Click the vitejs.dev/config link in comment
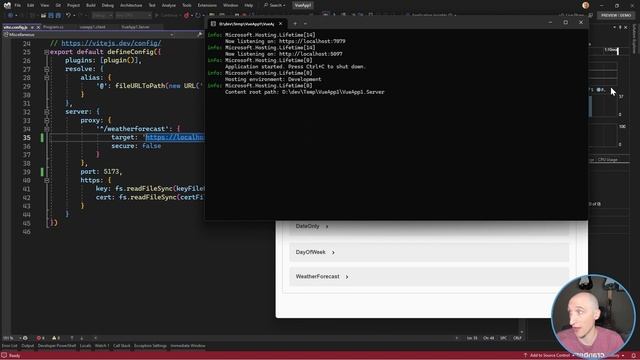Image resolution: width=640 pixels, height=360 pixels. pyautogui.click(x=111, y=43)
